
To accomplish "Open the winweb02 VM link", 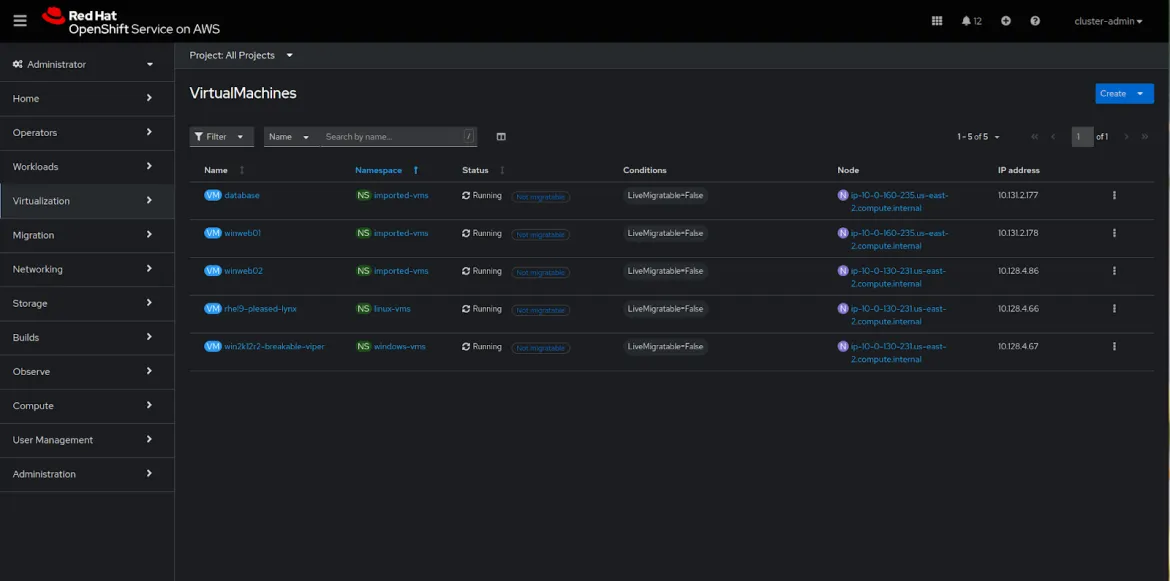I will point(243,271).
